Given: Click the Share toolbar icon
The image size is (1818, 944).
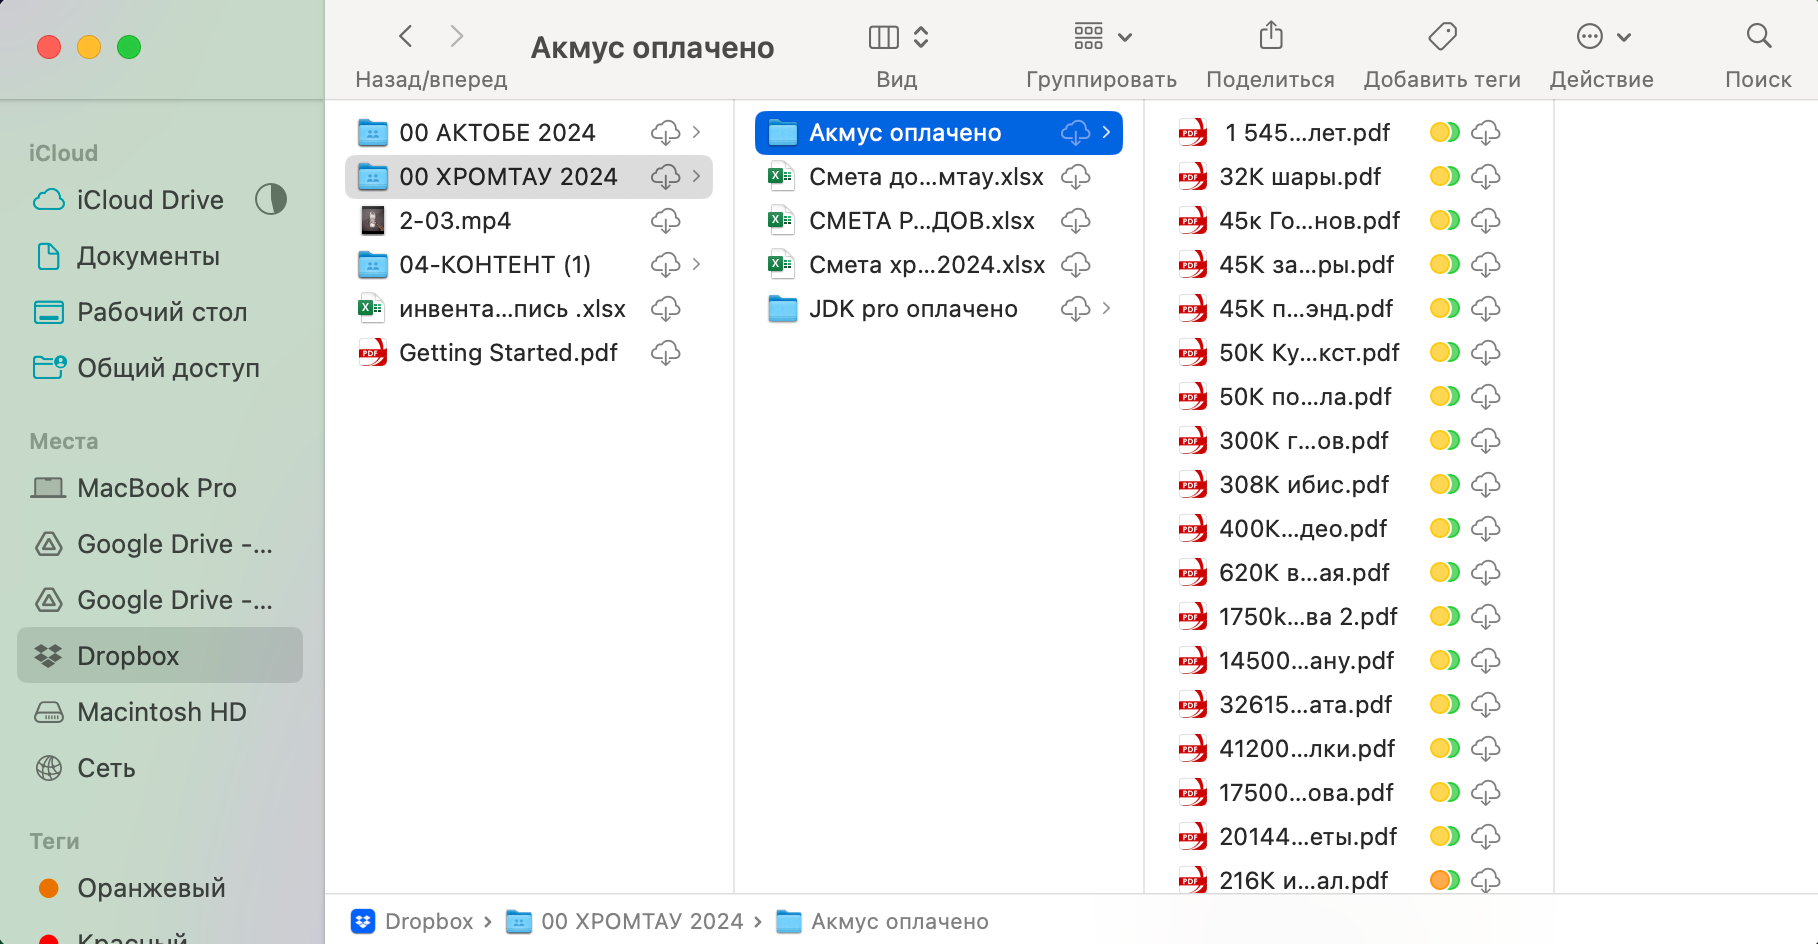Looking at the screenshot, I should point(1270,37).
